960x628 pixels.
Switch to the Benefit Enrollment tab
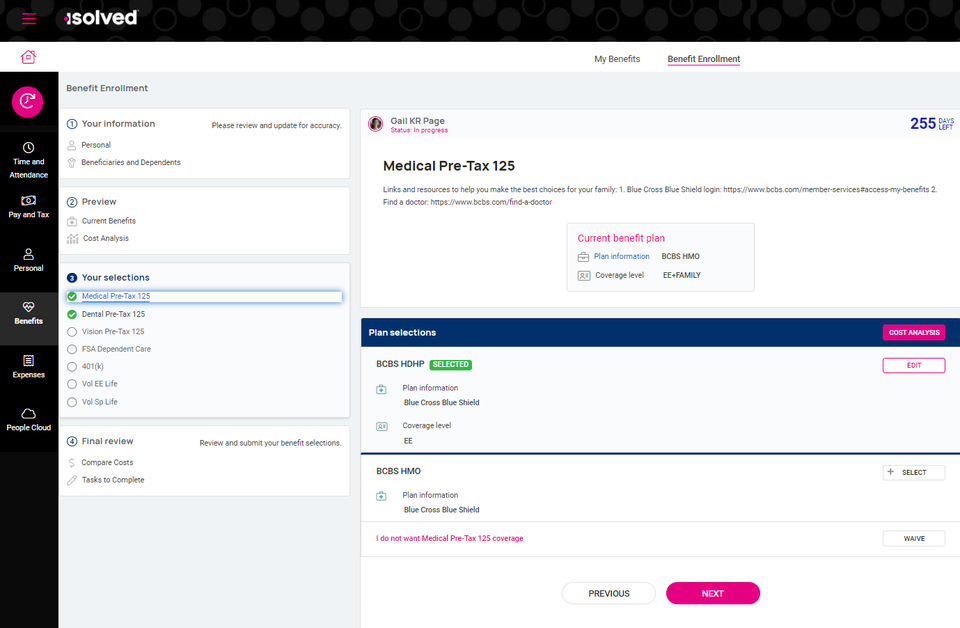tap(703, 59)
